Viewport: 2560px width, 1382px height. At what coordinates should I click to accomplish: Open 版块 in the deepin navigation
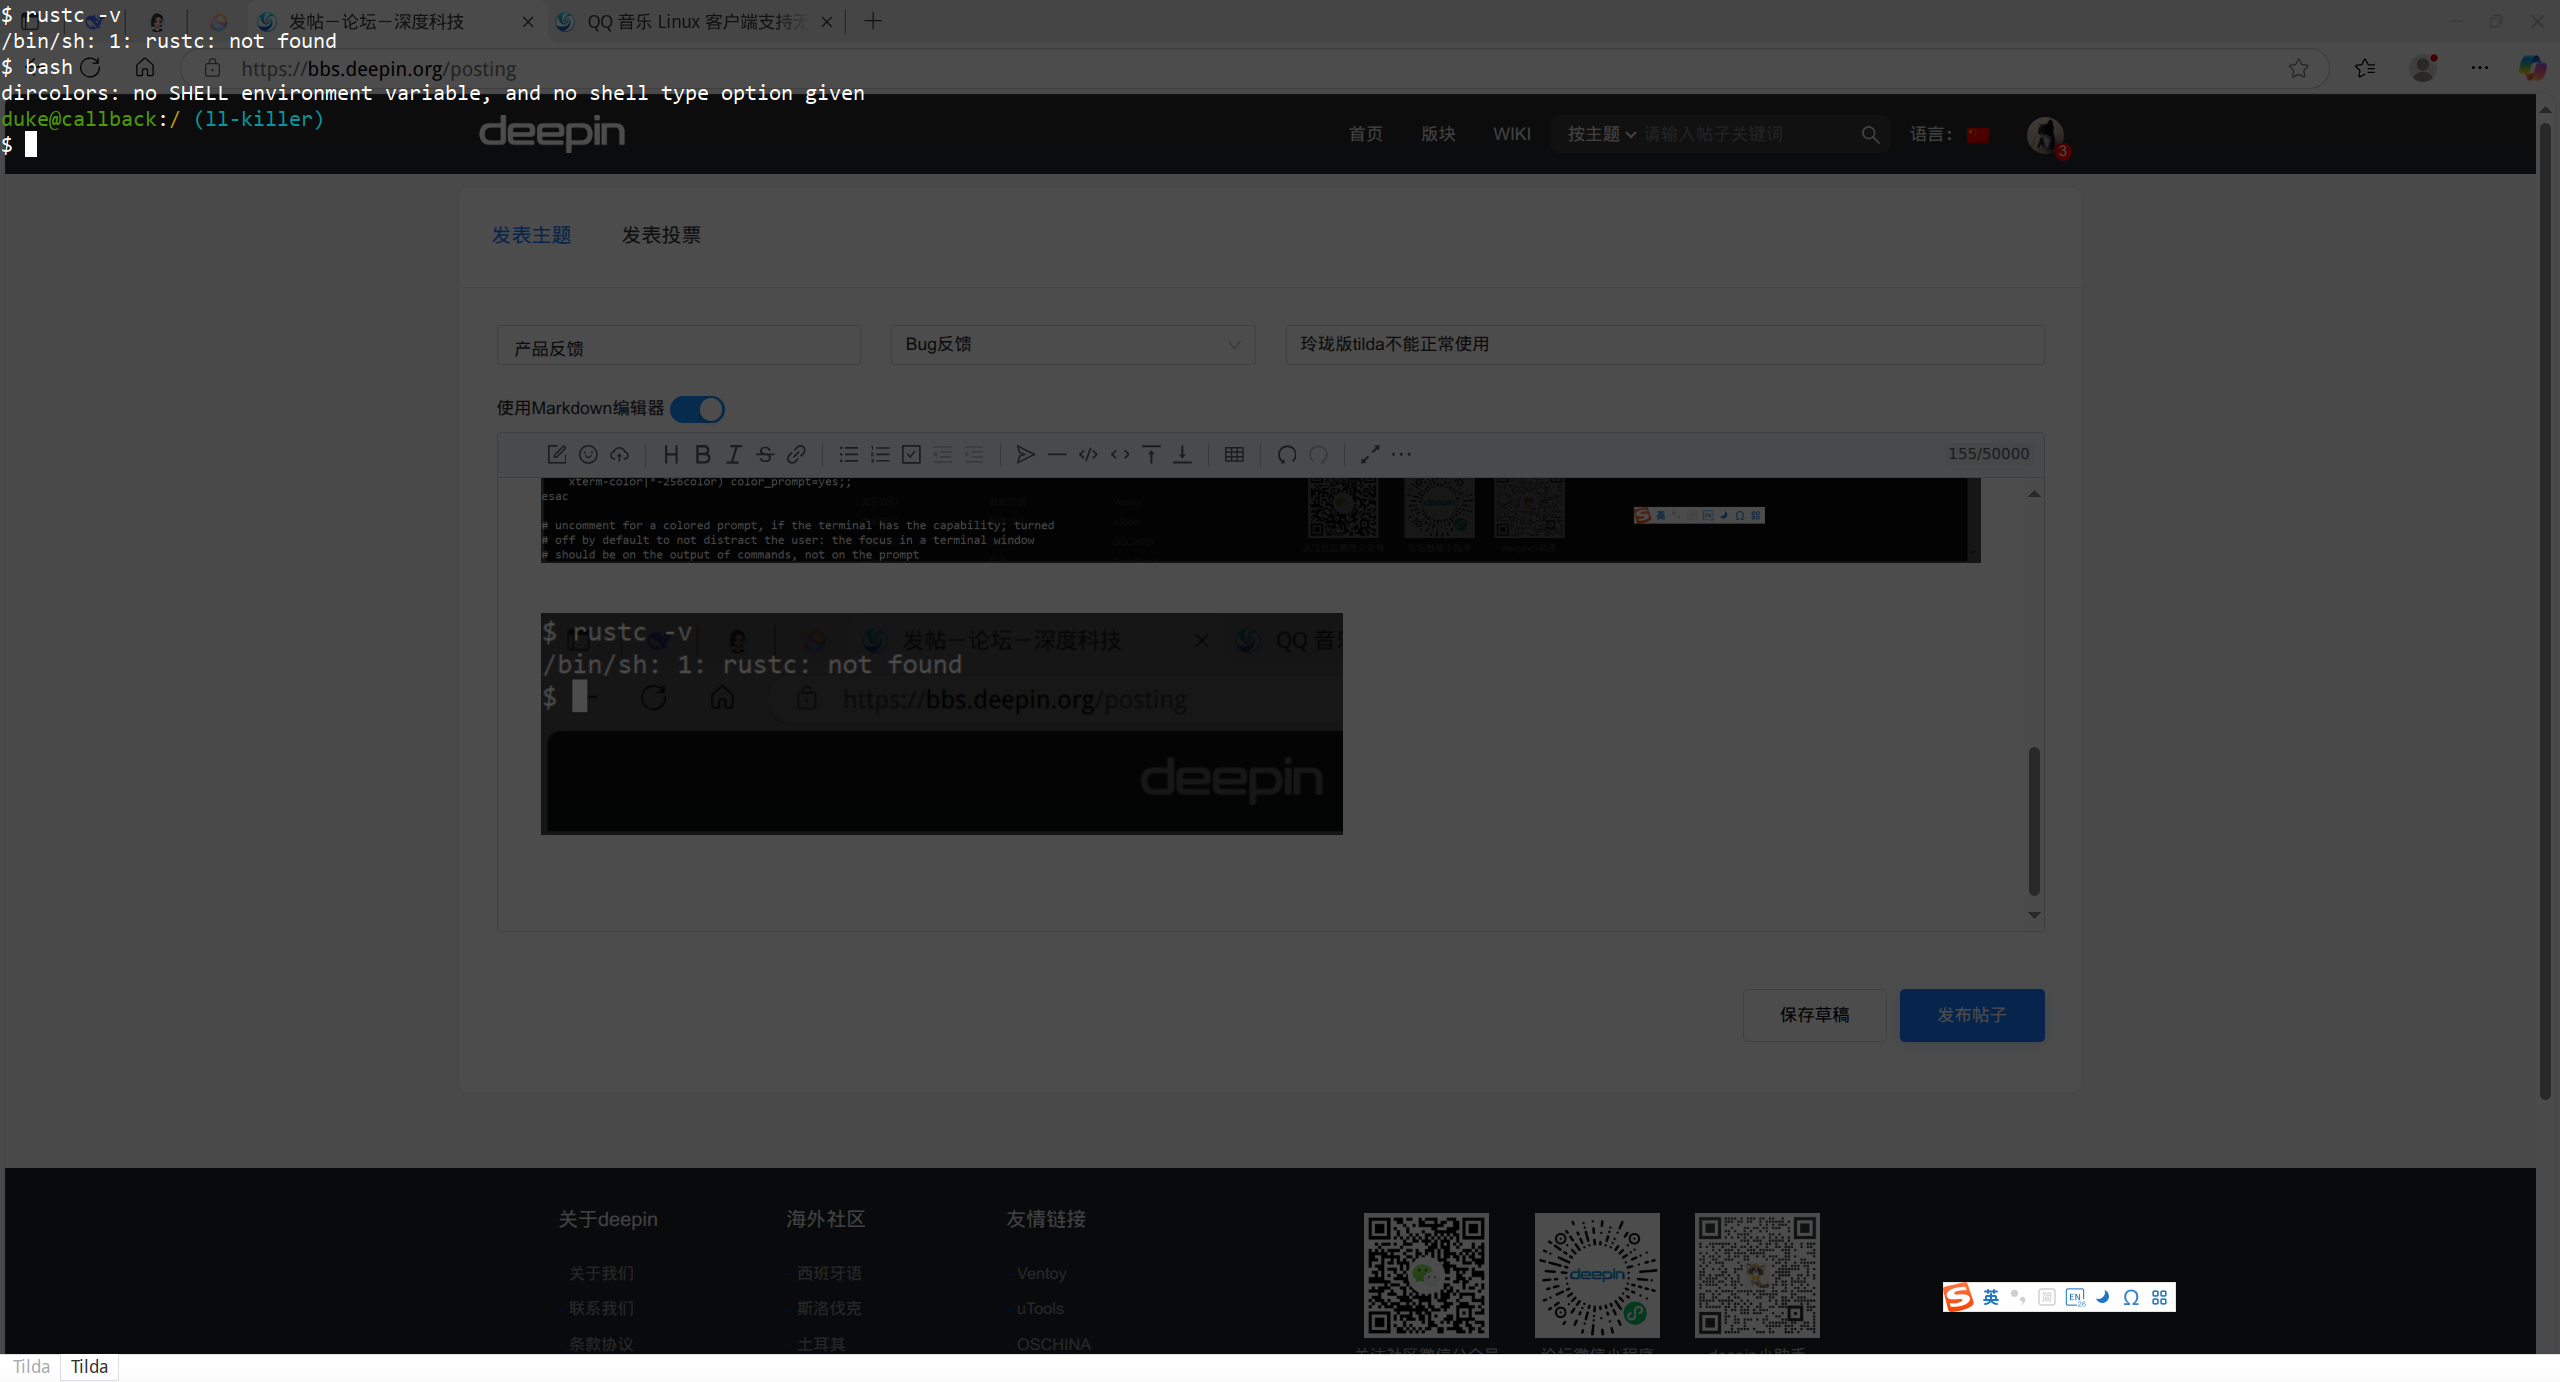pyautogui.click(x=1438, y=134)
